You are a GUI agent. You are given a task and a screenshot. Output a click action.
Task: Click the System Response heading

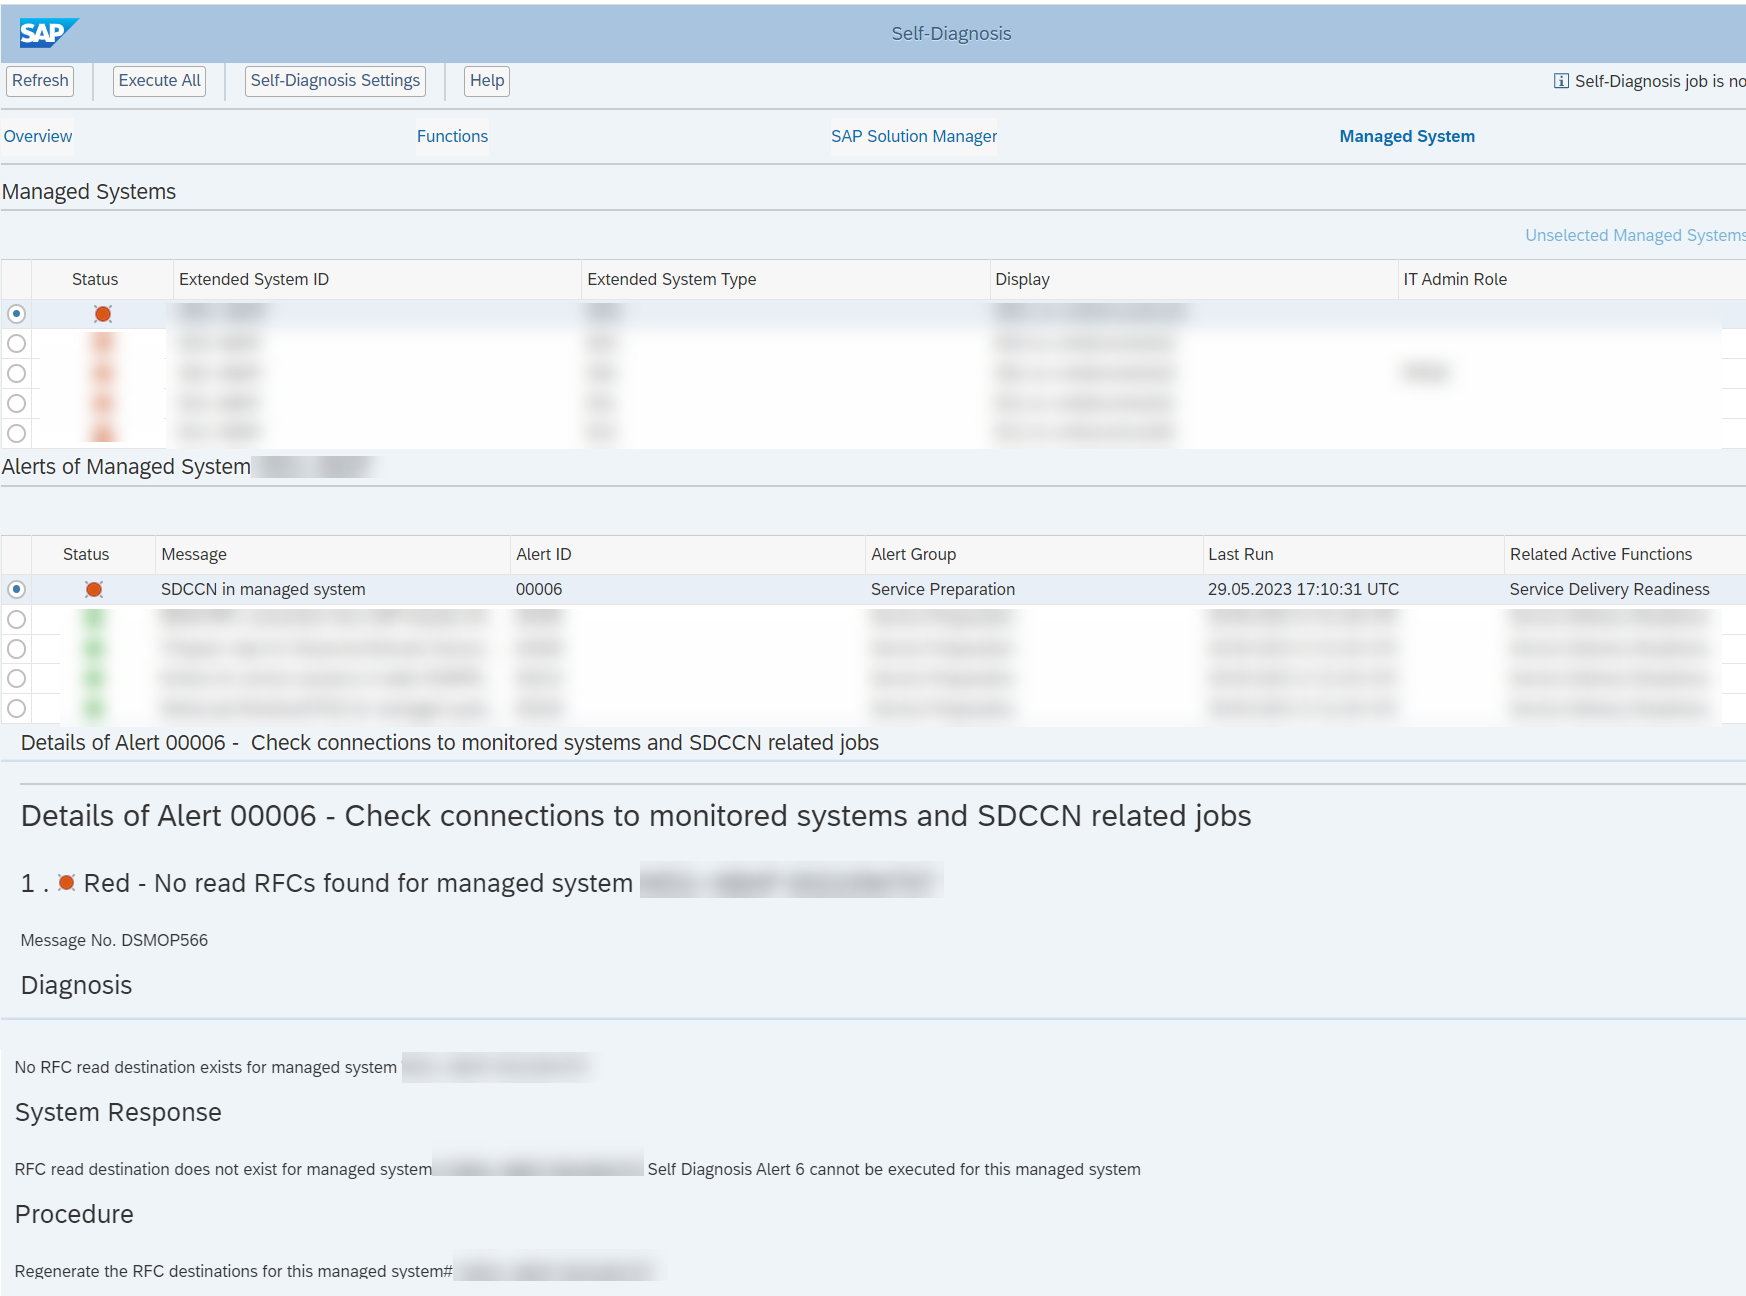(118, 1112)
